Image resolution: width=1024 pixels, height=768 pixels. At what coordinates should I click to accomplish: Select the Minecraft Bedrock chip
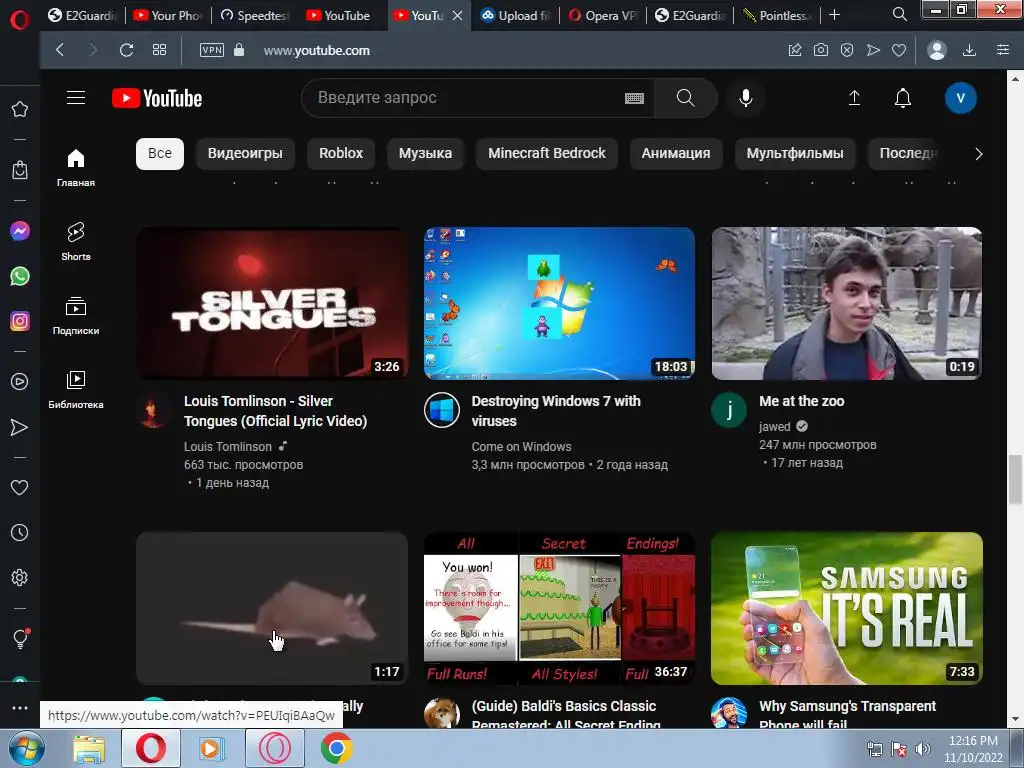pos(547,153)
